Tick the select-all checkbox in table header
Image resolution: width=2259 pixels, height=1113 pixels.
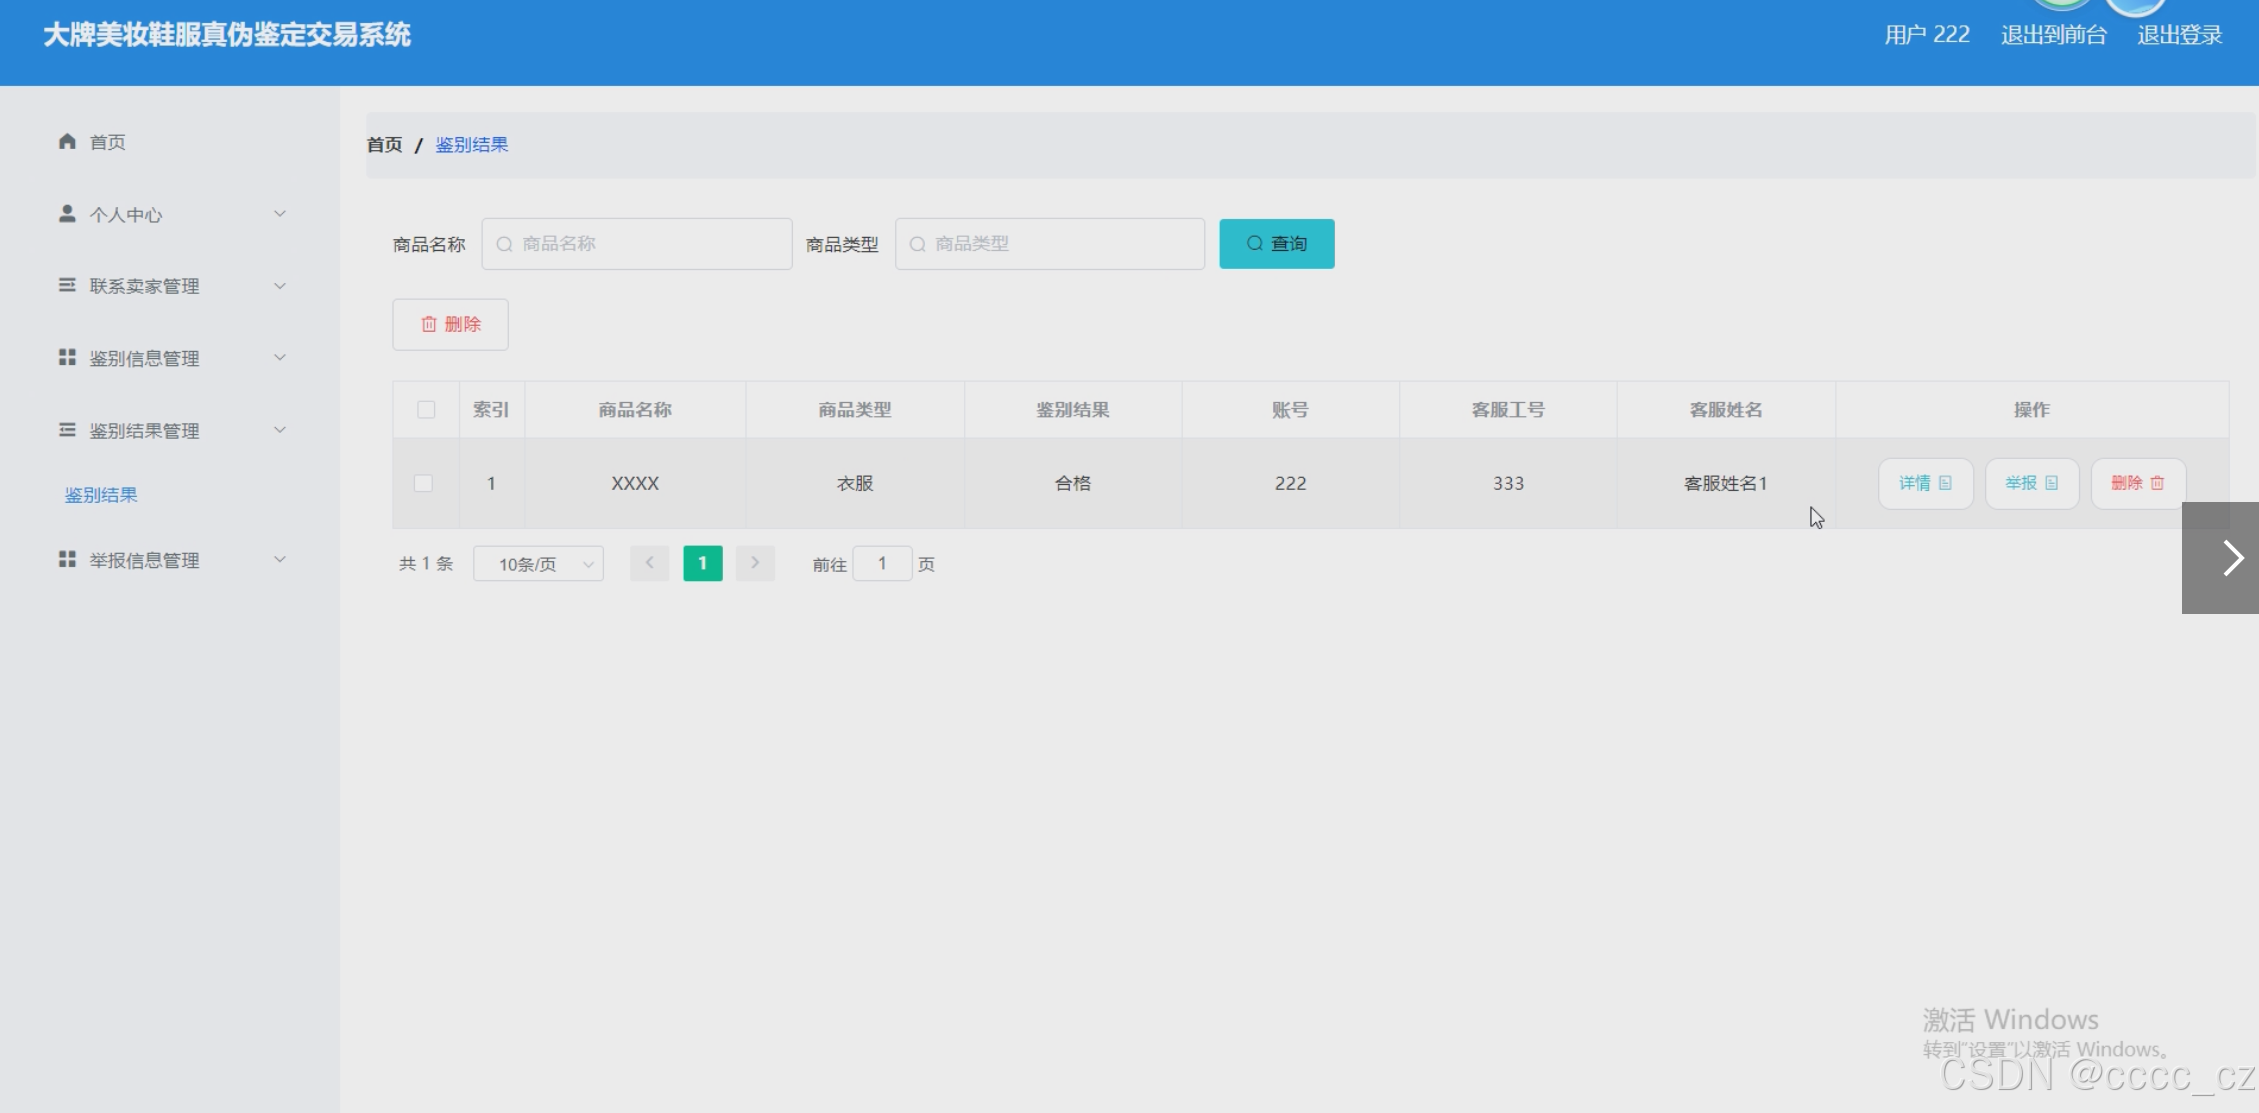coord(426,409)
